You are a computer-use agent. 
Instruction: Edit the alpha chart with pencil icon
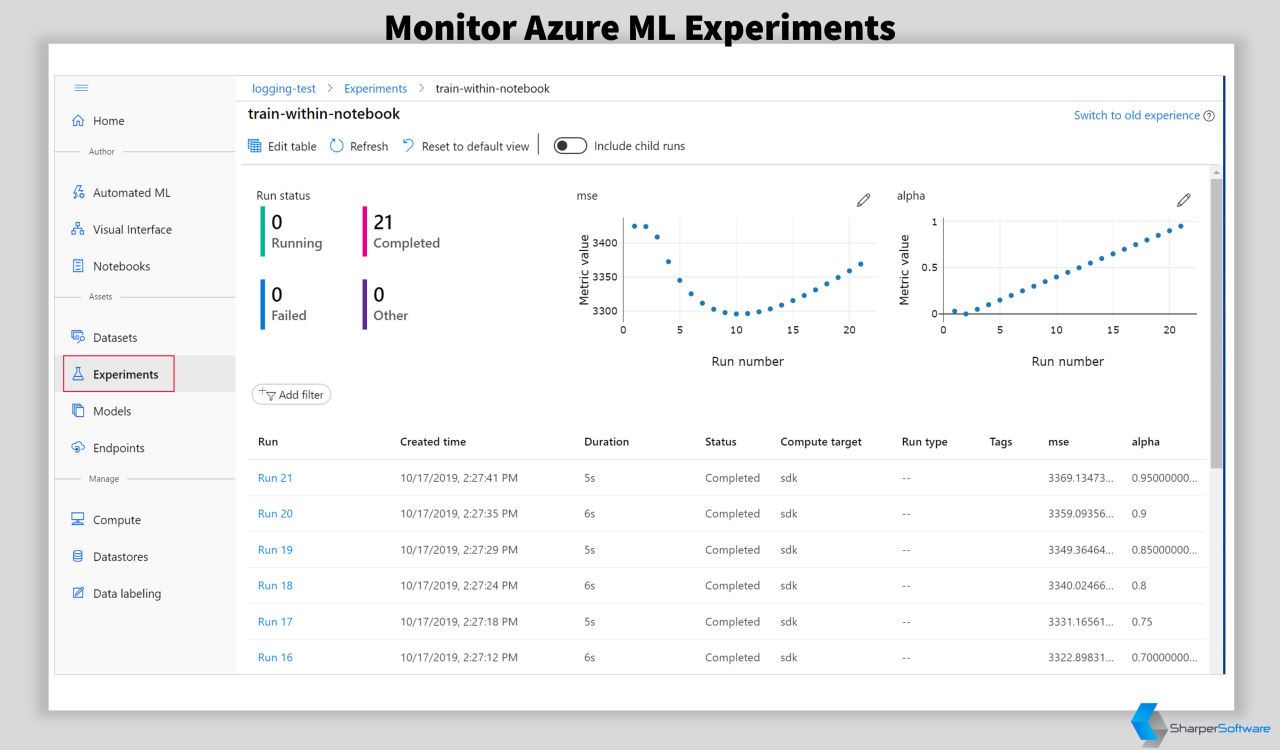[1184, 200]
